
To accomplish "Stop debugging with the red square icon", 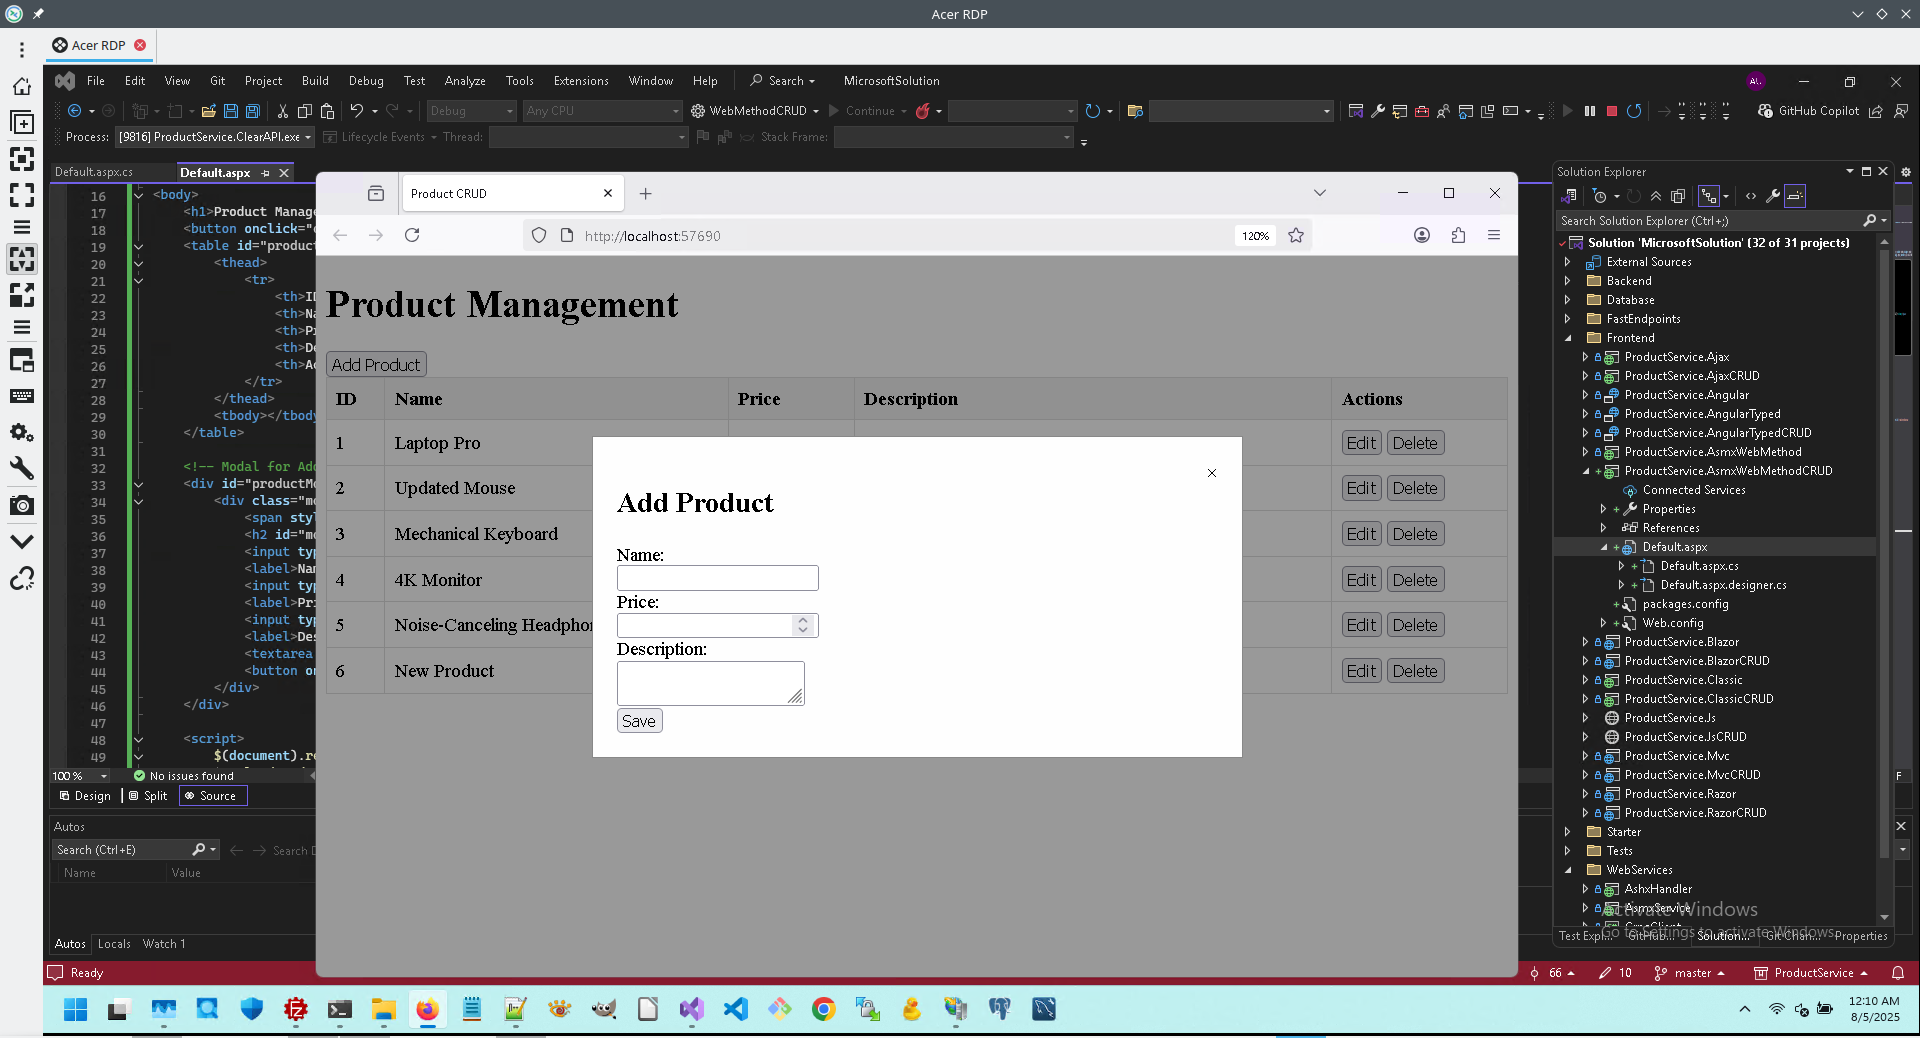I will click(x=1612, y=111).
